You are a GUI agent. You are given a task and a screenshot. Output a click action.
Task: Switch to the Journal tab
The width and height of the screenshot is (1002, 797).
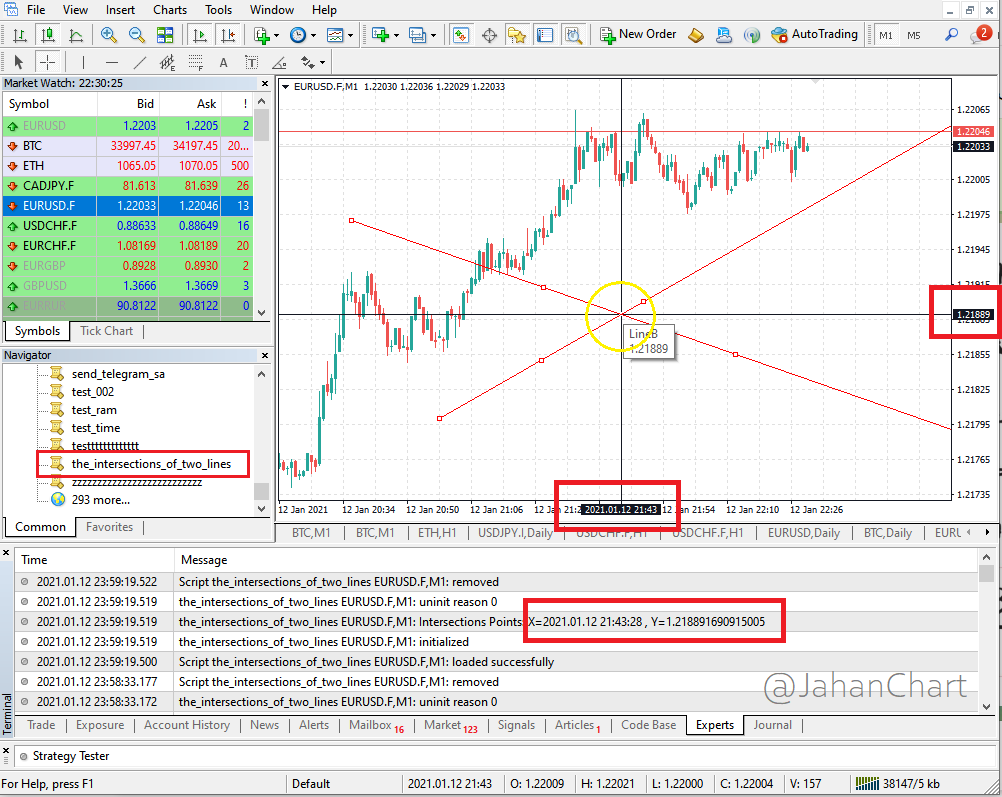point(773,725)
